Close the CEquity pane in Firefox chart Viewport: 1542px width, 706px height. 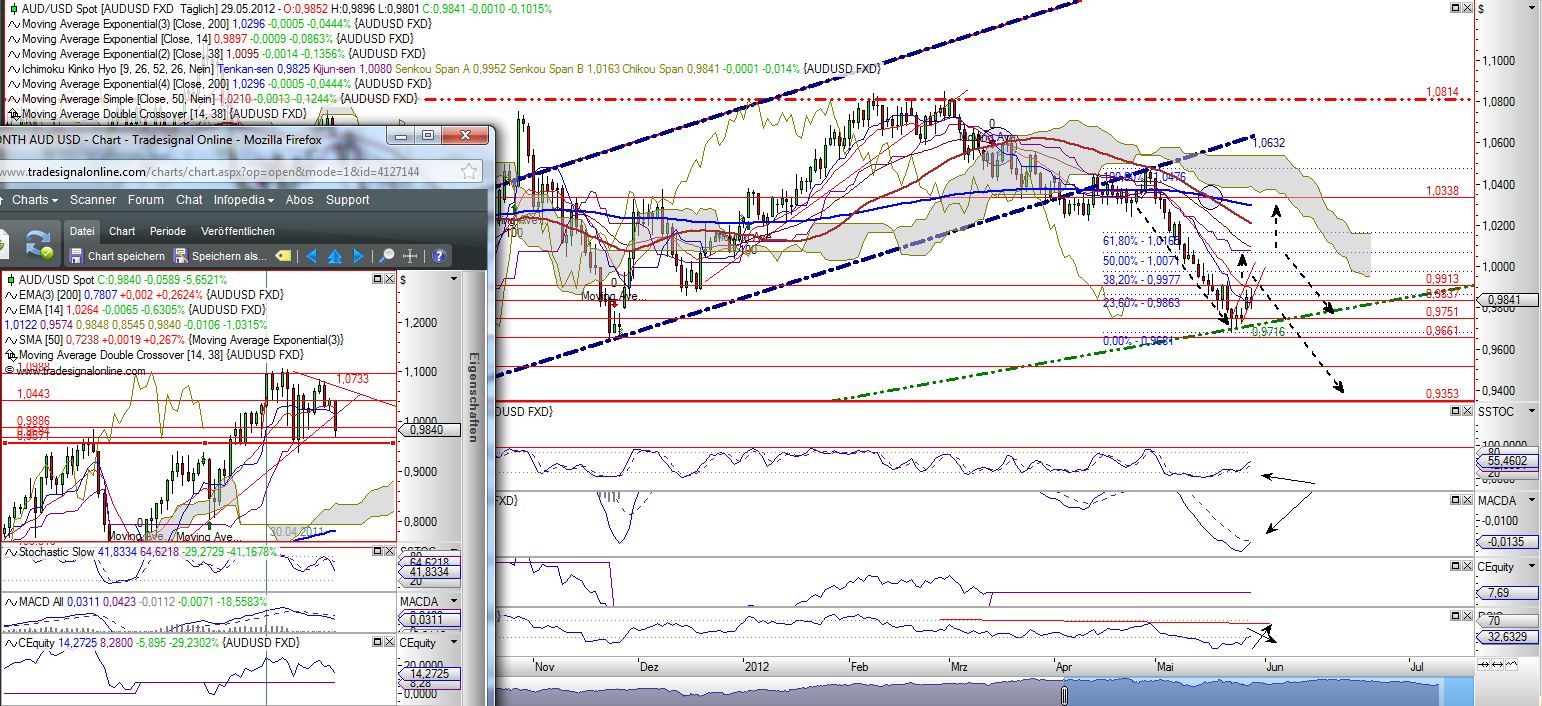coord(389,642)
